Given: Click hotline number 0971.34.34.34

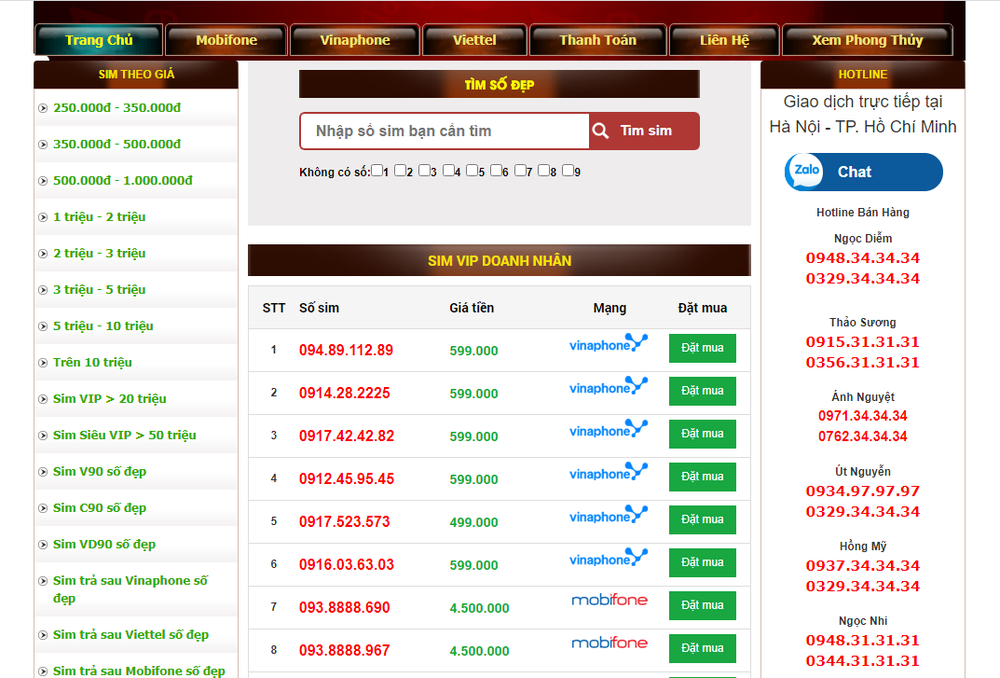Looking at the screenshot, I should 862,416.
